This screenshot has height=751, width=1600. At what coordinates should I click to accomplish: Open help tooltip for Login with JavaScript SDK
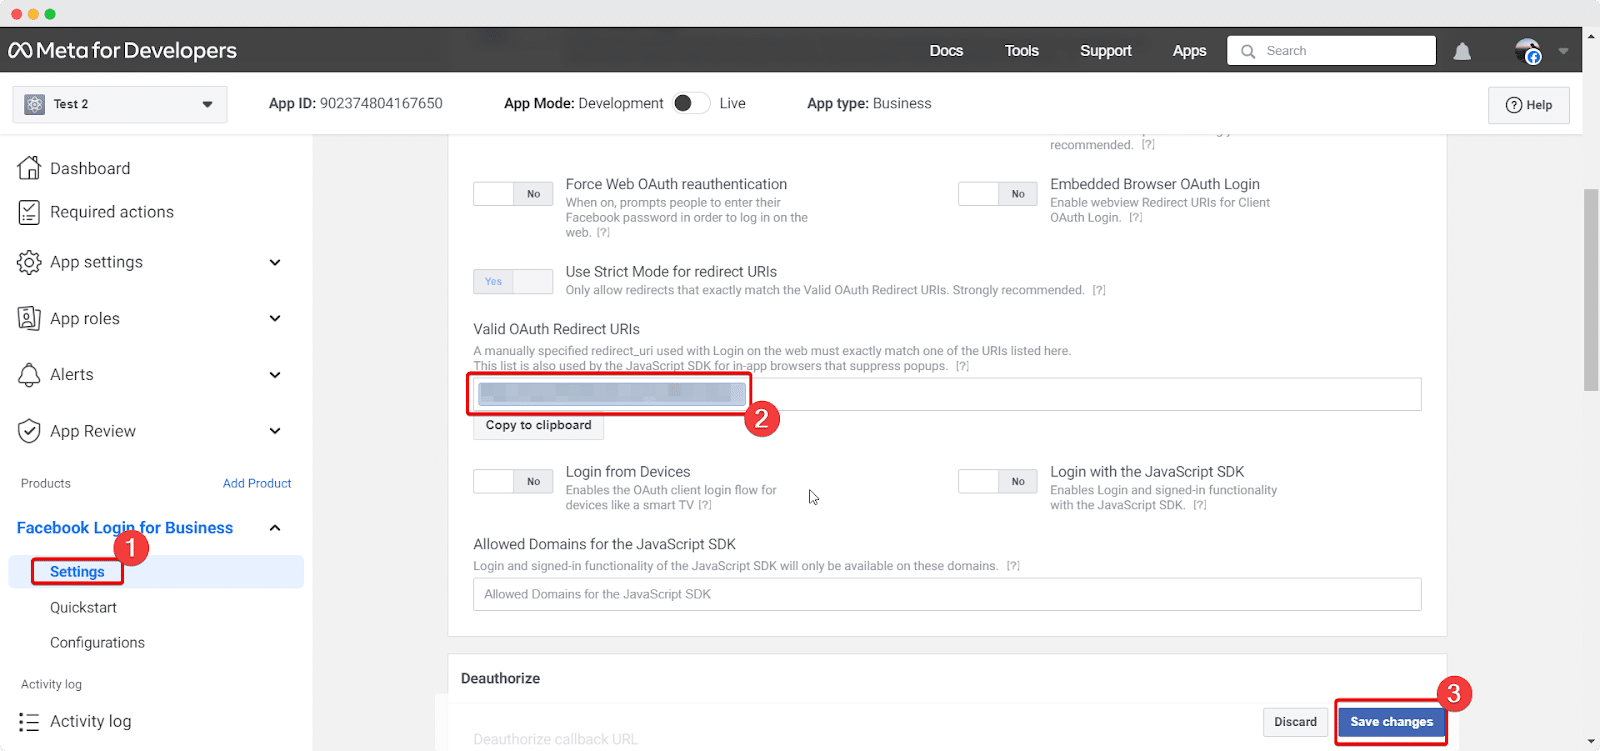point(1200,505)
